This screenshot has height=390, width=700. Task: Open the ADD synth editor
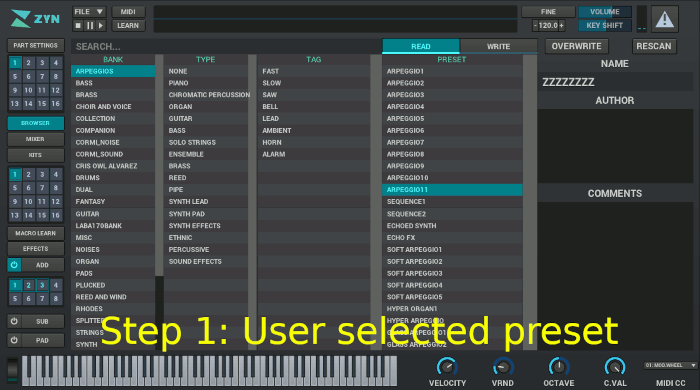[42, 265]
